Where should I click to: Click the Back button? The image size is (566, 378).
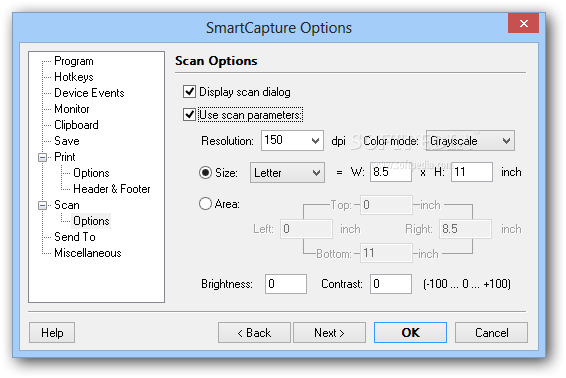click(x=254, y=333)
